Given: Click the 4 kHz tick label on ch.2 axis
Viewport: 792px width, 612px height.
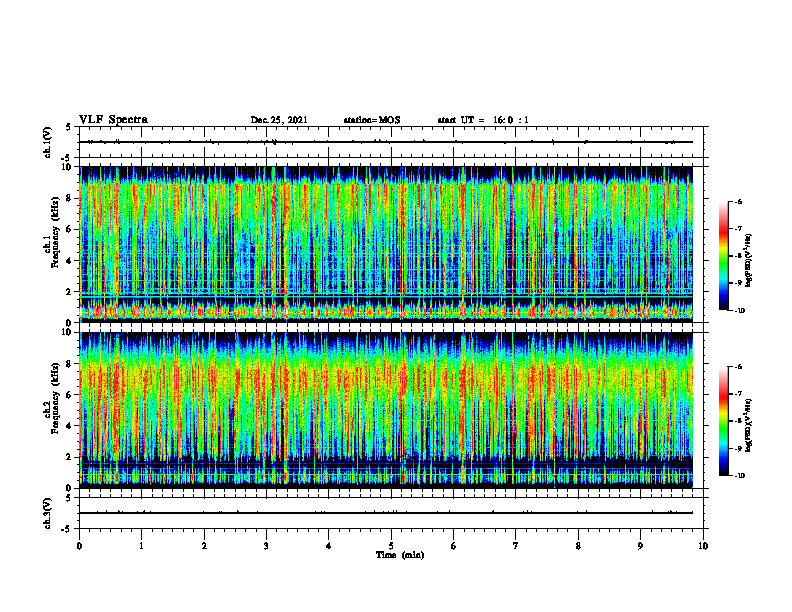Looking at the screenshot, I should [70, 426].
